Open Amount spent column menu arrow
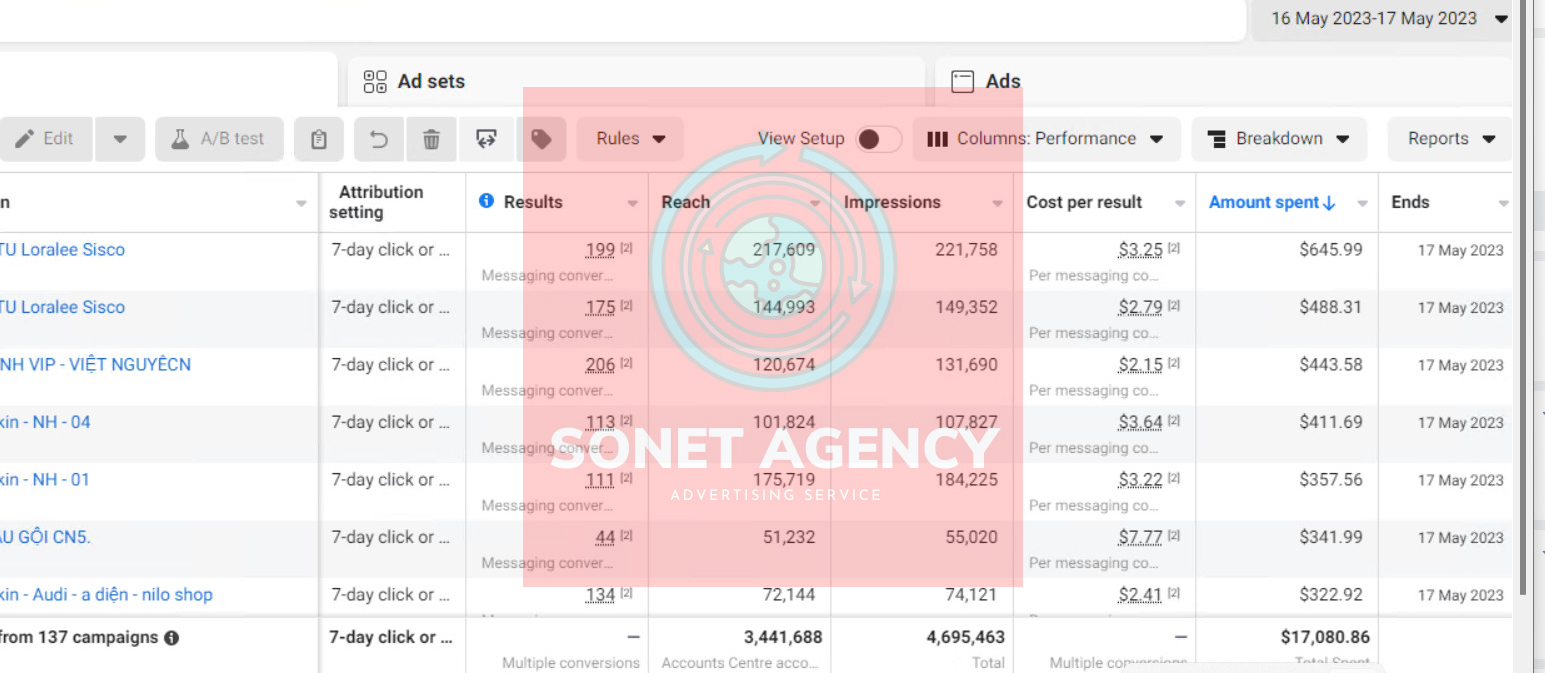Screen dimensions: 1545x673 pyautogui.click(x=1362, y=203)
